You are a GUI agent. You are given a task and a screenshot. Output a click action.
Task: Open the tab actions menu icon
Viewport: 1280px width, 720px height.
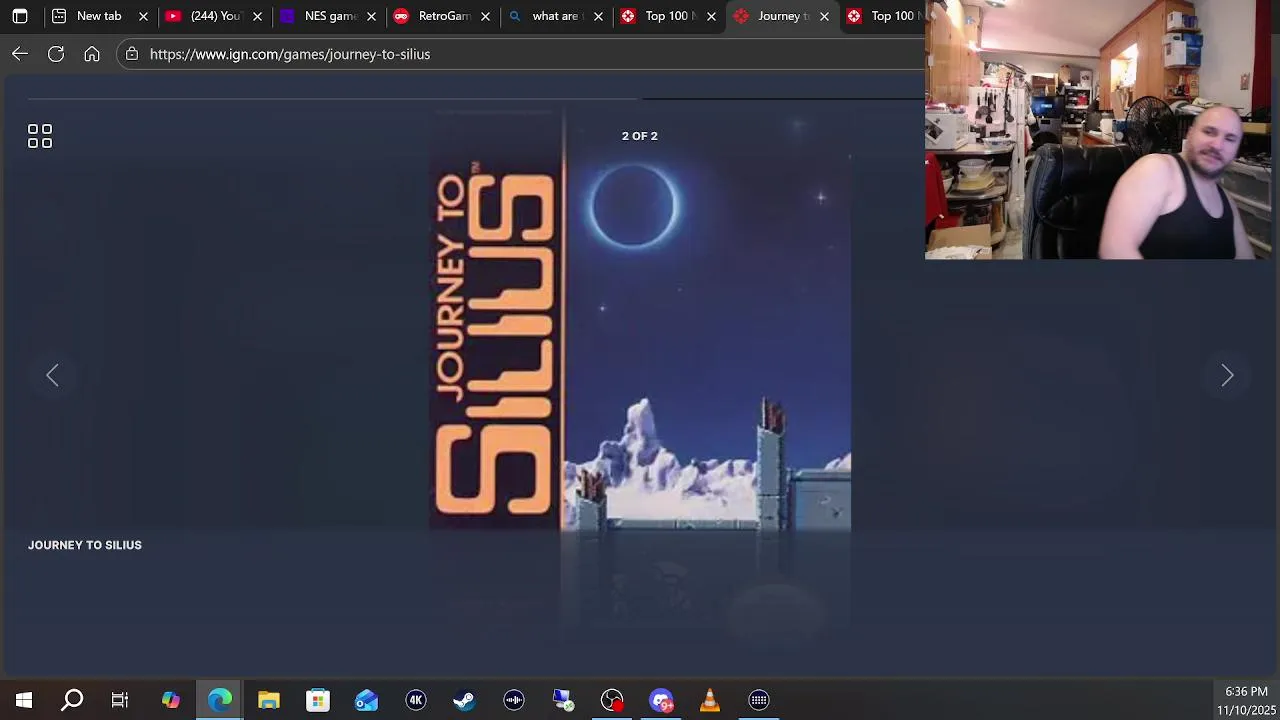pos(20,16)
